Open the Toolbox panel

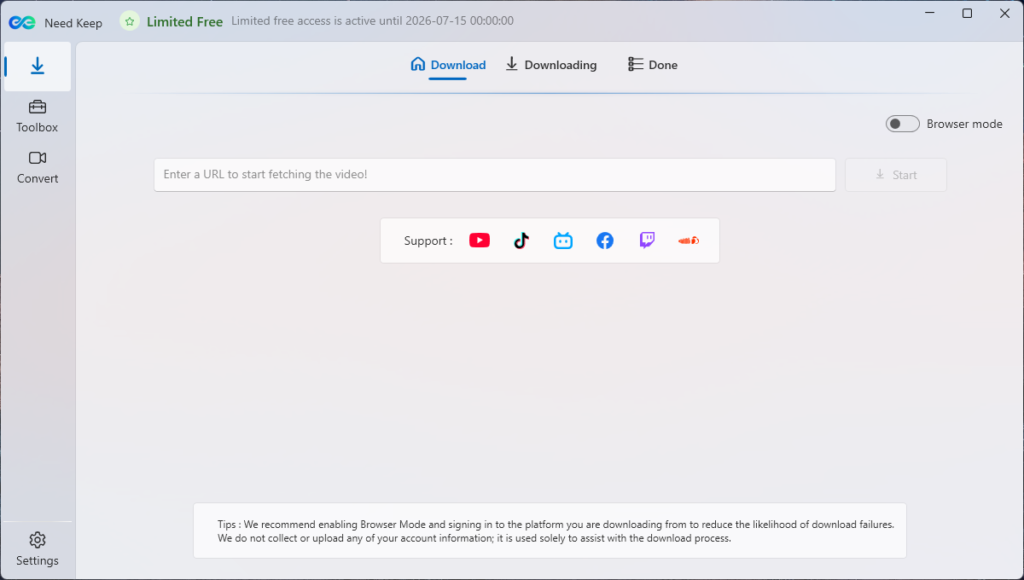37,116
